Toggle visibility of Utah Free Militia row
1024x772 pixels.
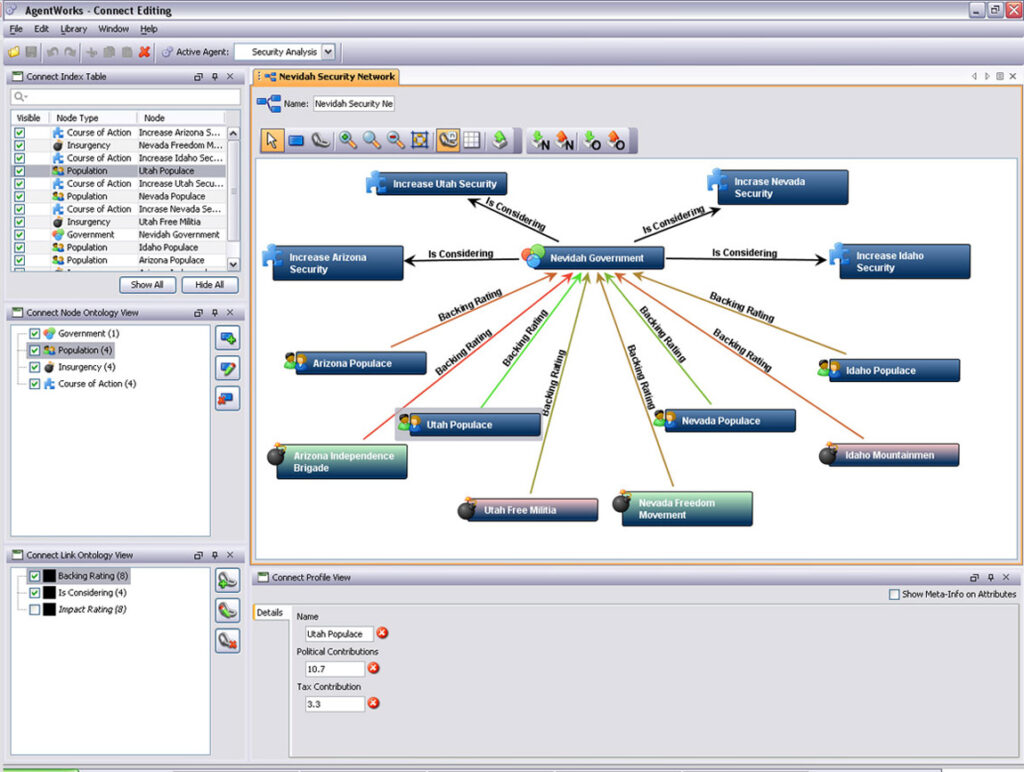[20, 222]
